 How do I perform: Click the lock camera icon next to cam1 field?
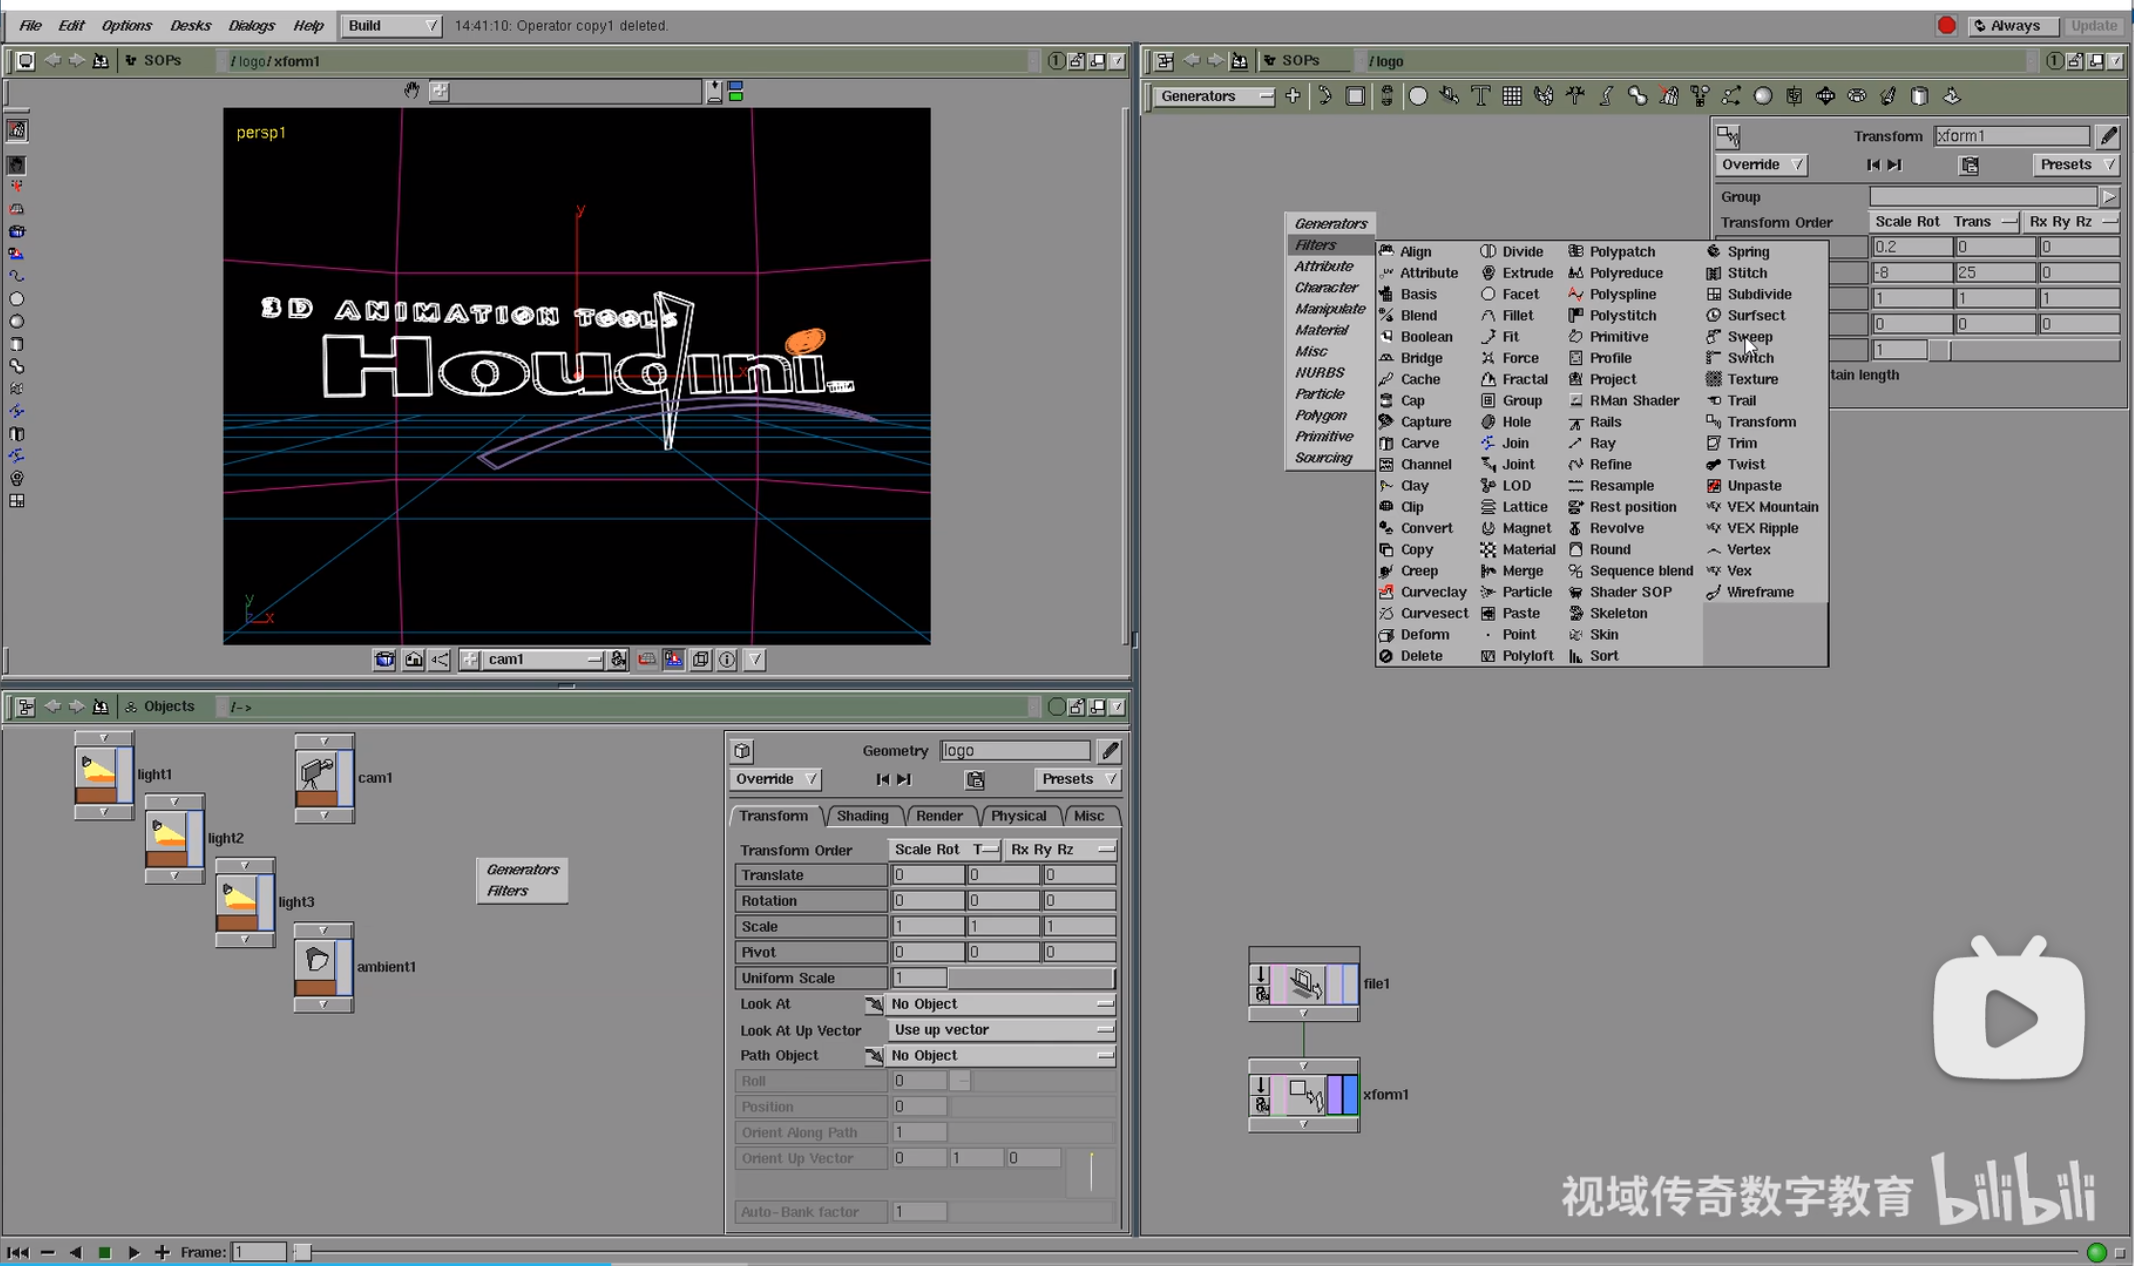click(618, 659)
